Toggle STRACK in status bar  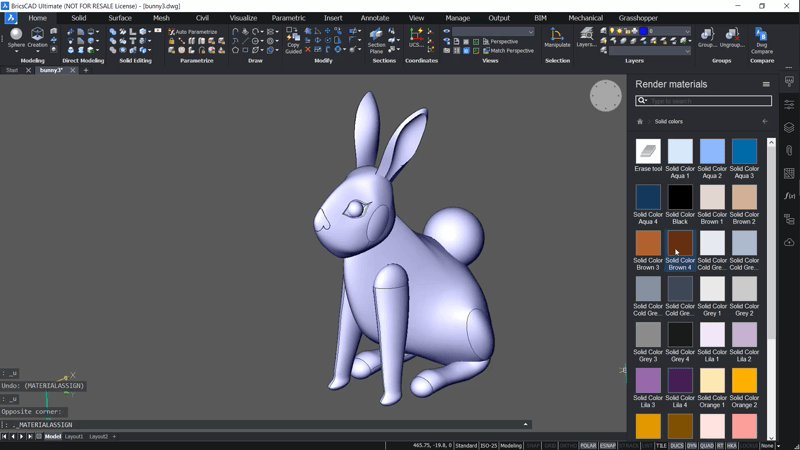pos(629,445)
